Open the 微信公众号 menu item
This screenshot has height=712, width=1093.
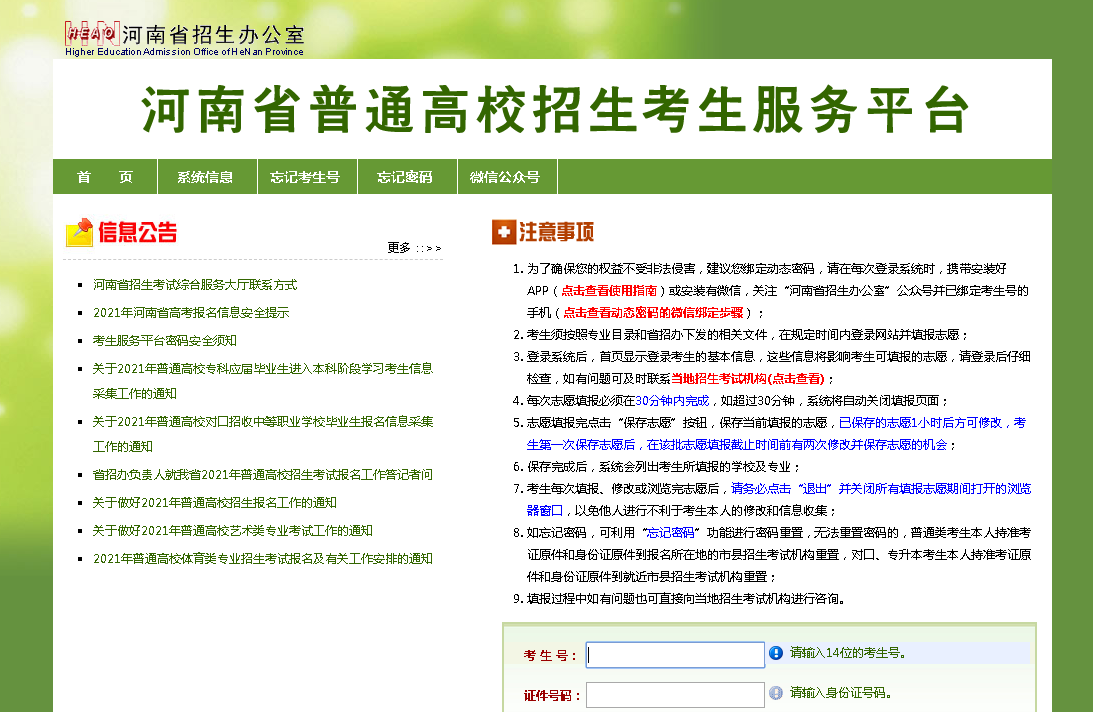coord(505,177)
